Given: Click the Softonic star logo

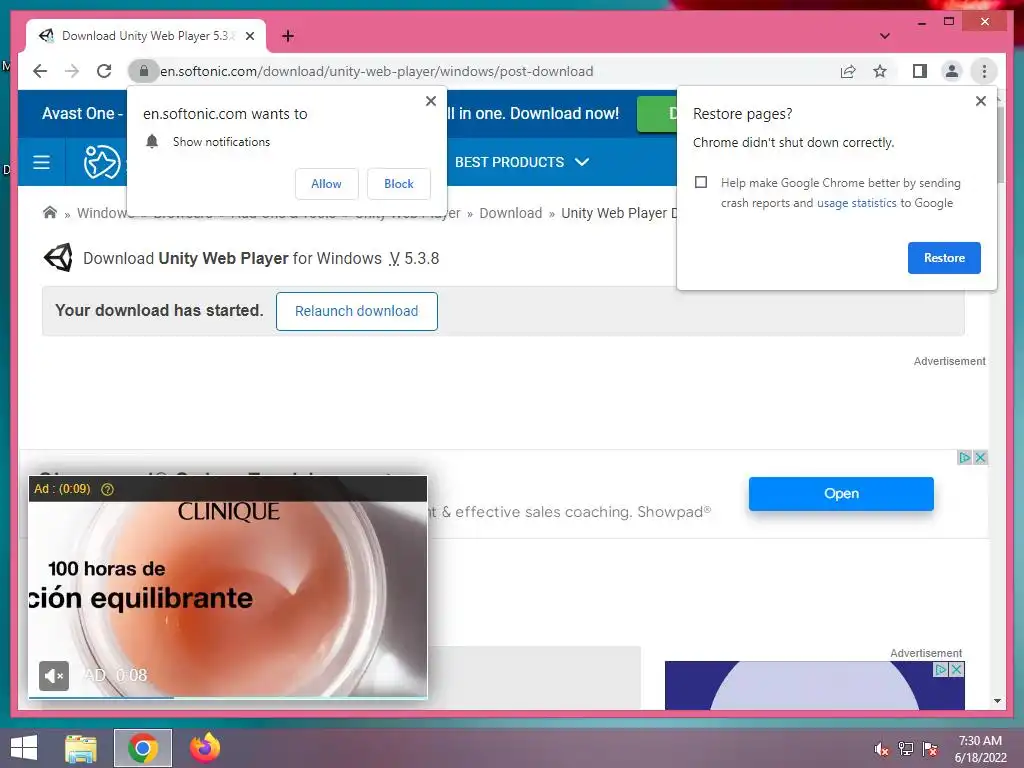Looking at the screenshot, I should (102, 162).
